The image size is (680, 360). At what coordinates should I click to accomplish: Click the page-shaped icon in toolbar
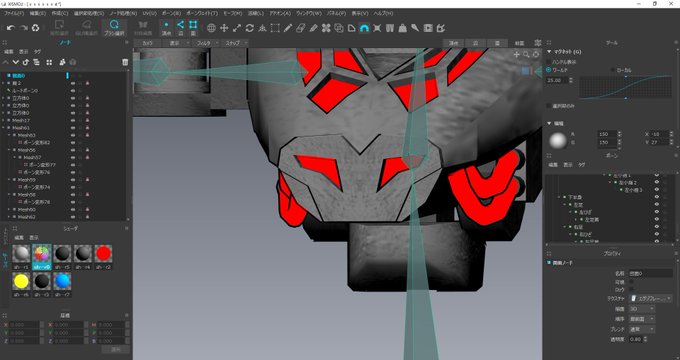[x=352, y=28]
